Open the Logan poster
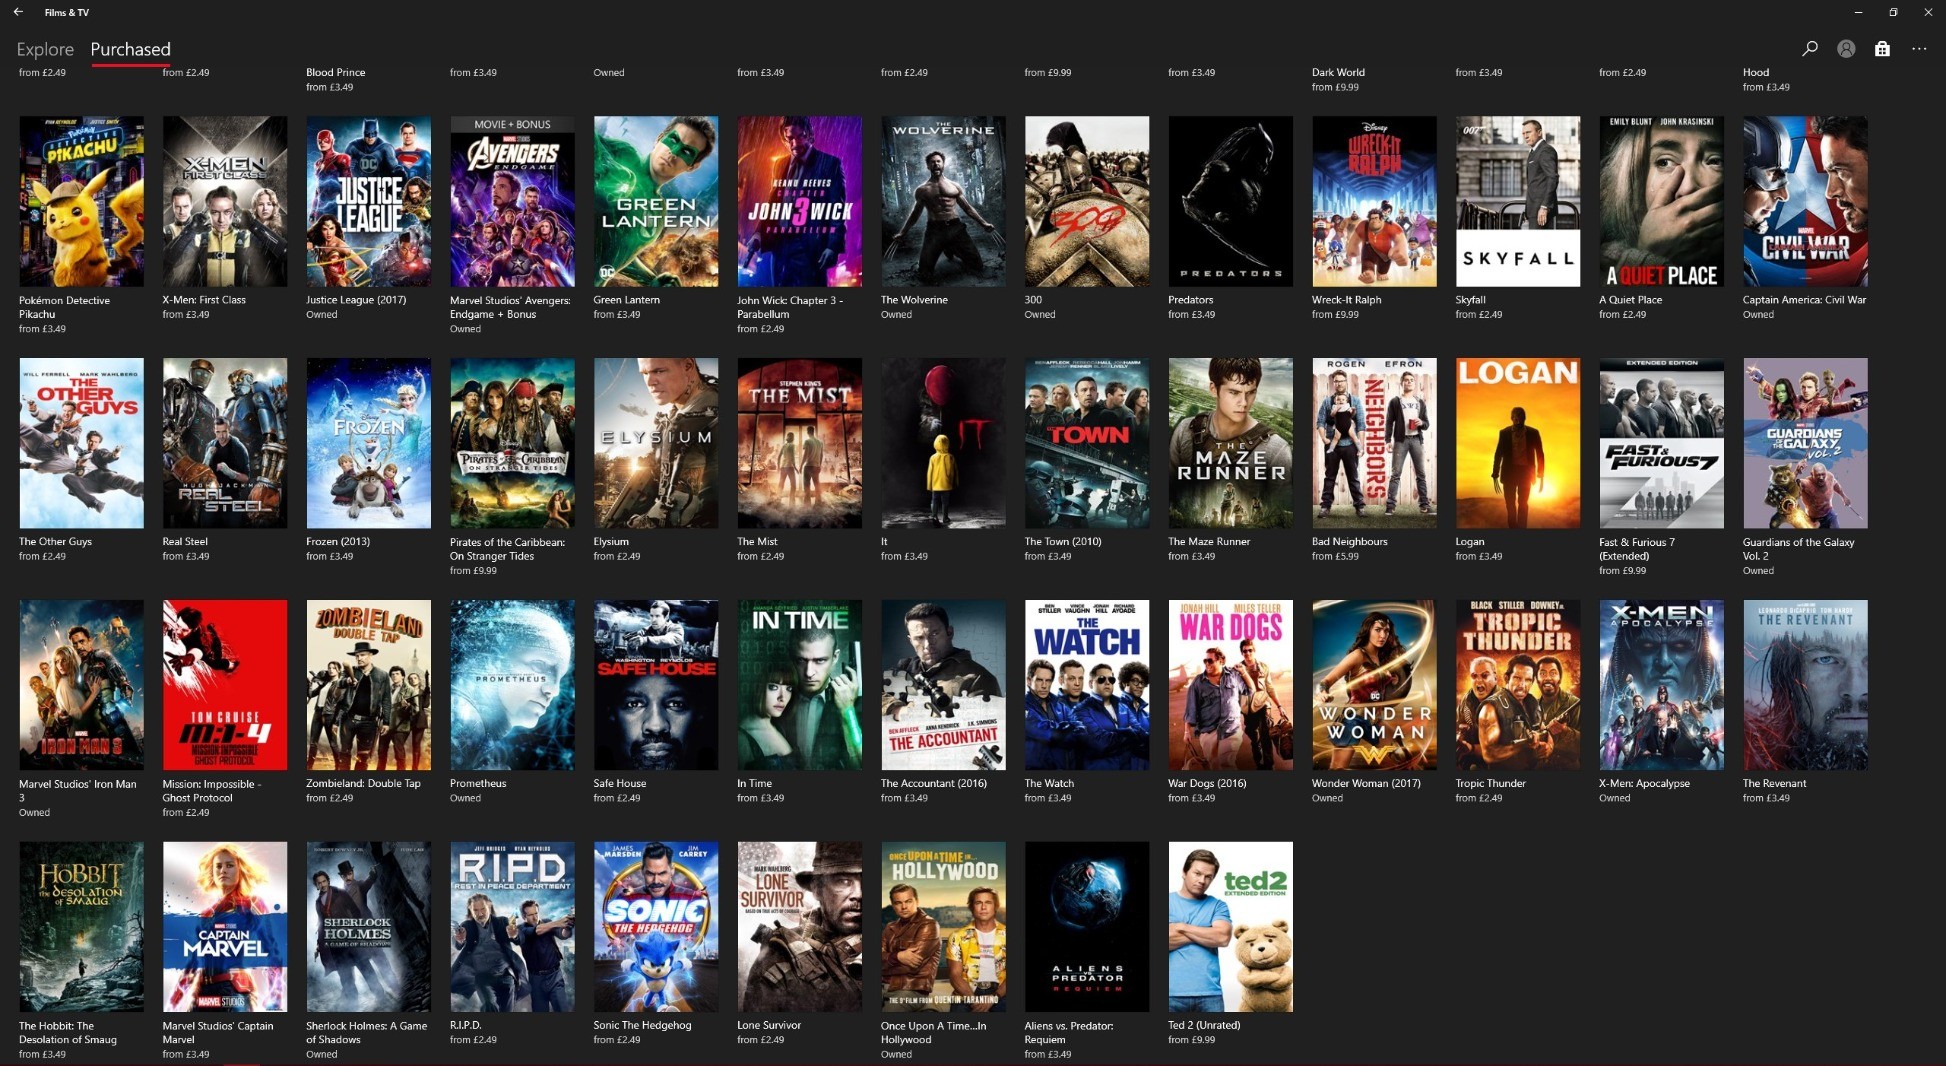The image size is (1946, 1066). (x=1518, y=443)
